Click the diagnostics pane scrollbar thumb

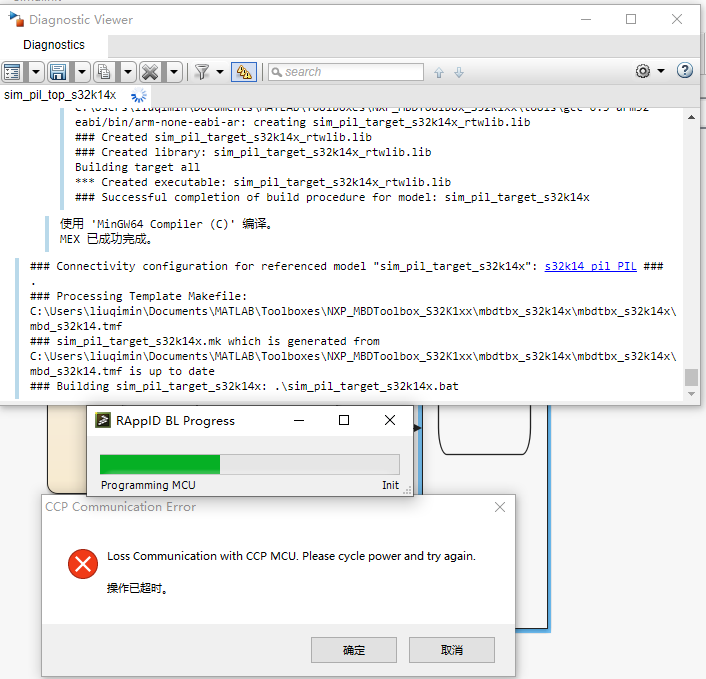pyautogui.click(x=692, y=377)
